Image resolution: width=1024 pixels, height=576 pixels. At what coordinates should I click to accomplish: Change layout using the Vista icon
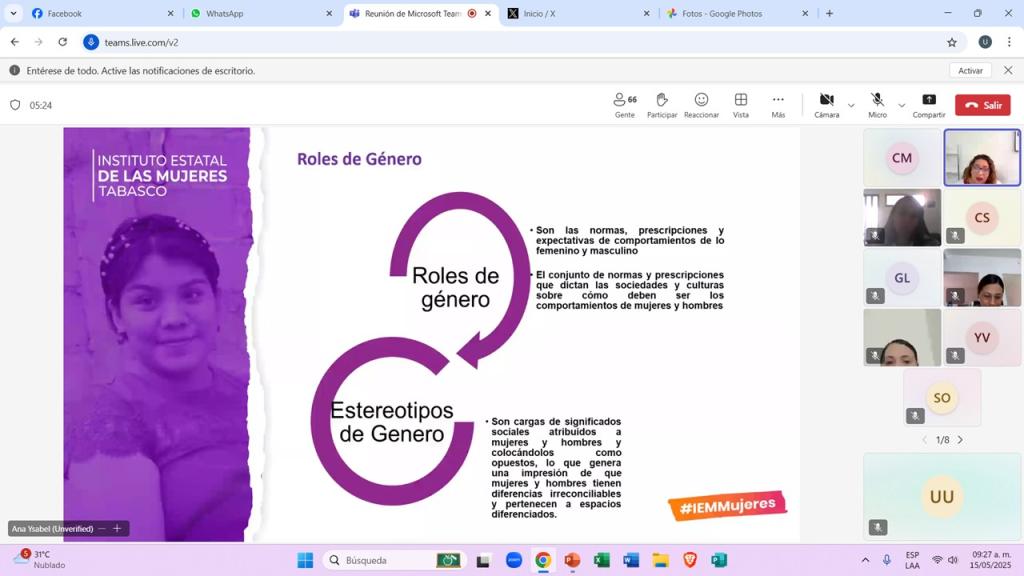[740, 104]
